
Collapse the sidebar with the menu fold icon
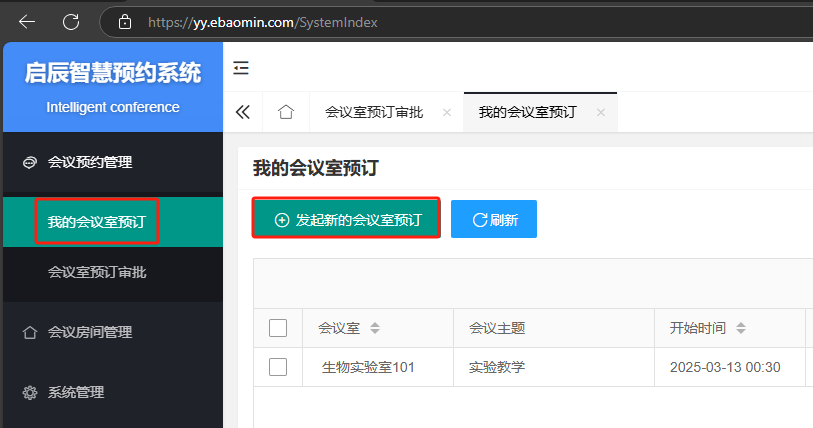coord(241,68)
